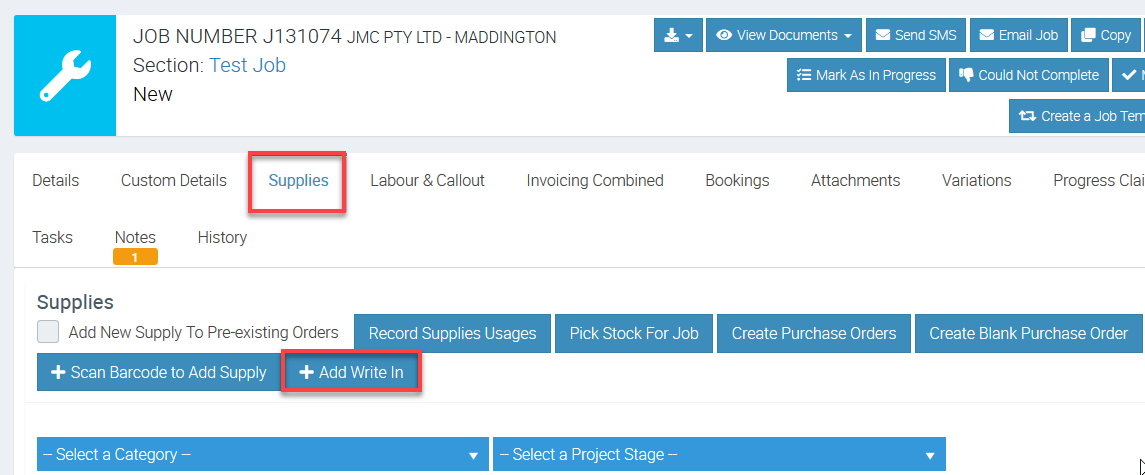Click Scan Barcode to Add Supply
This screenshot has height=475, width=1145.
click(x=158, y=373)
